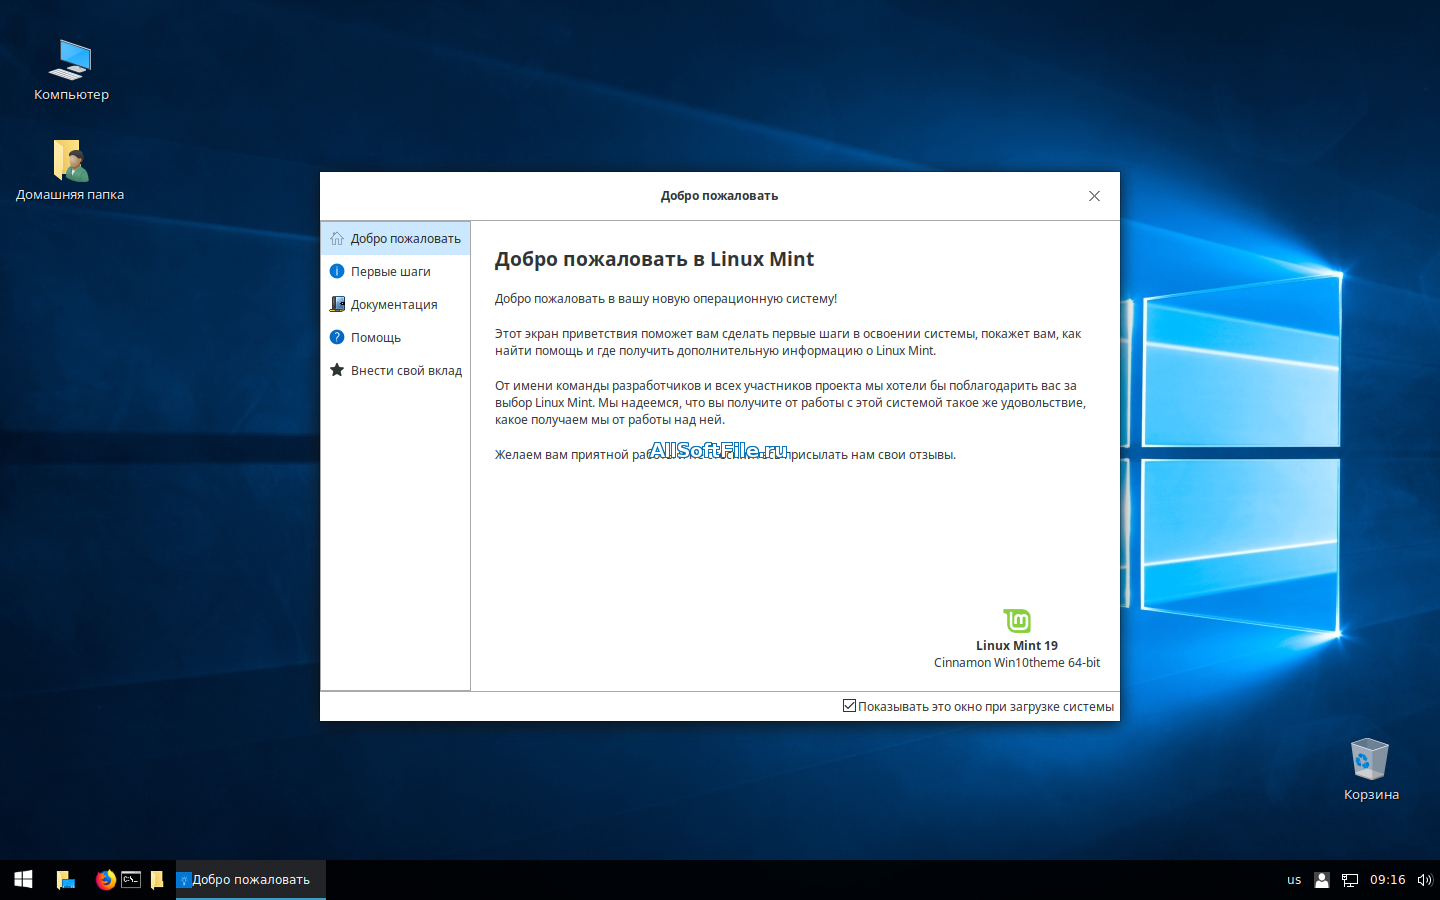The image size is (1440, 900).
Task: Click the 'Добро пожаловать' window button in the taskbar
Action: (251, 880)
